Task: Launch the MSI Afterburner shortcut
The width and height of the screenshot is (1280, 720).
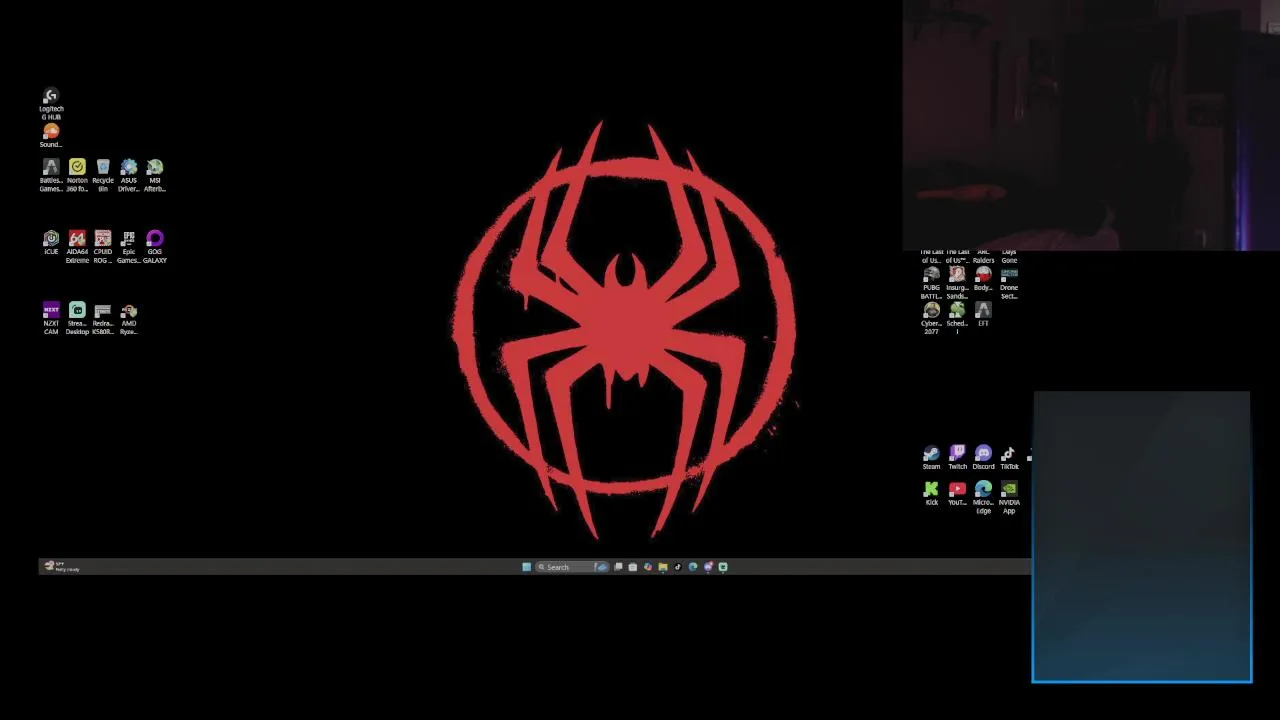Action: [x=155, y=175]
